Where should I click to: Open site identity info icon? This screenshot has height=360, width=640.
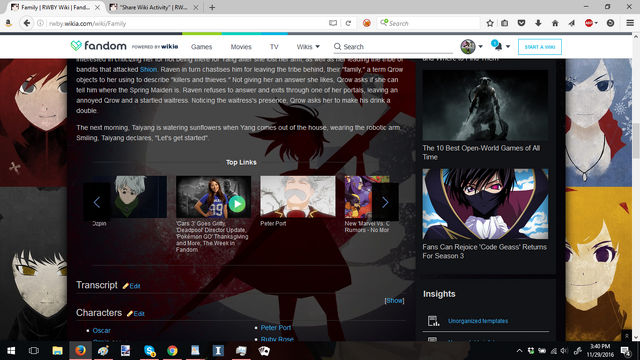click(x=40, y=23)
